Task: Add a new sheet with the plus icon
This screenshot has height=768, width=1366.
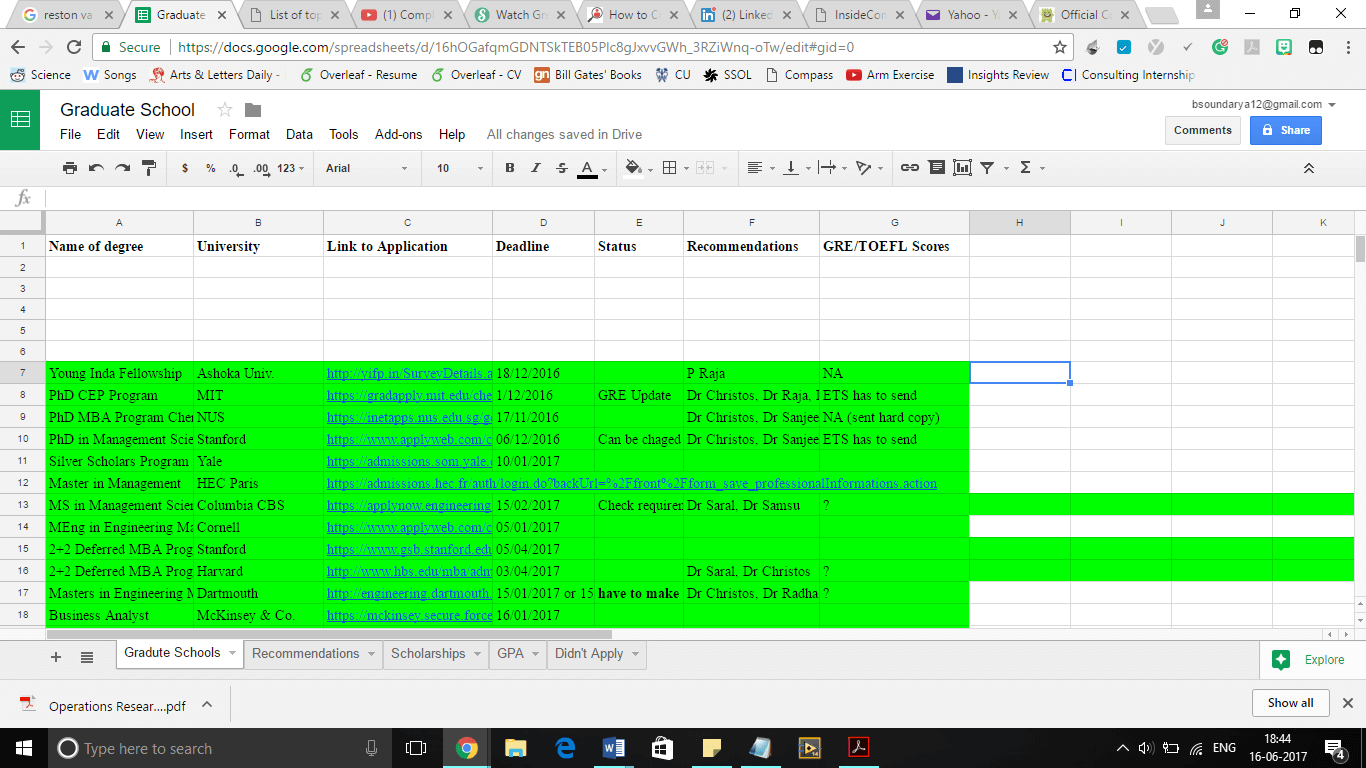Action: pos(56,657)
